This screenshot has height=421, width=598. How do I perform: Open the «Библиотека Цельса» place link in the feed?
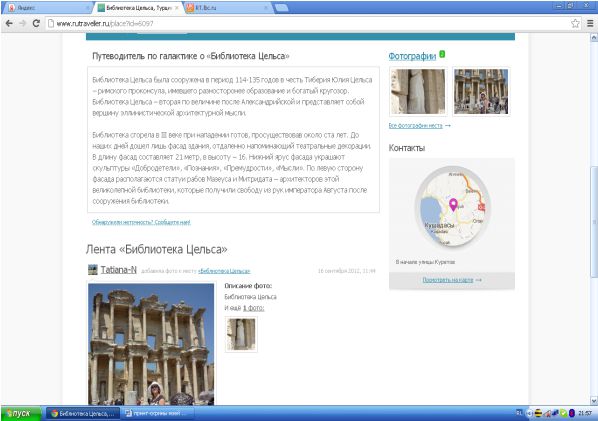(224, 271)
